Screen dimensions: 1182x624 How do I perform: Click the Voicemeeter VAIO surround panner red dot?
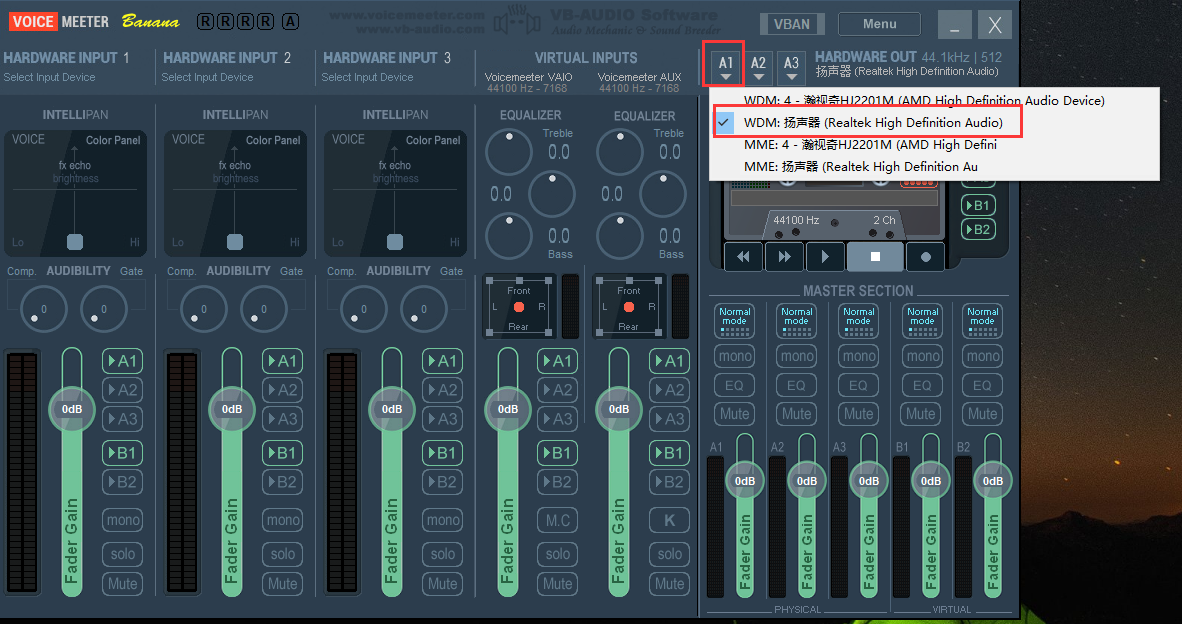pos(519,307)
